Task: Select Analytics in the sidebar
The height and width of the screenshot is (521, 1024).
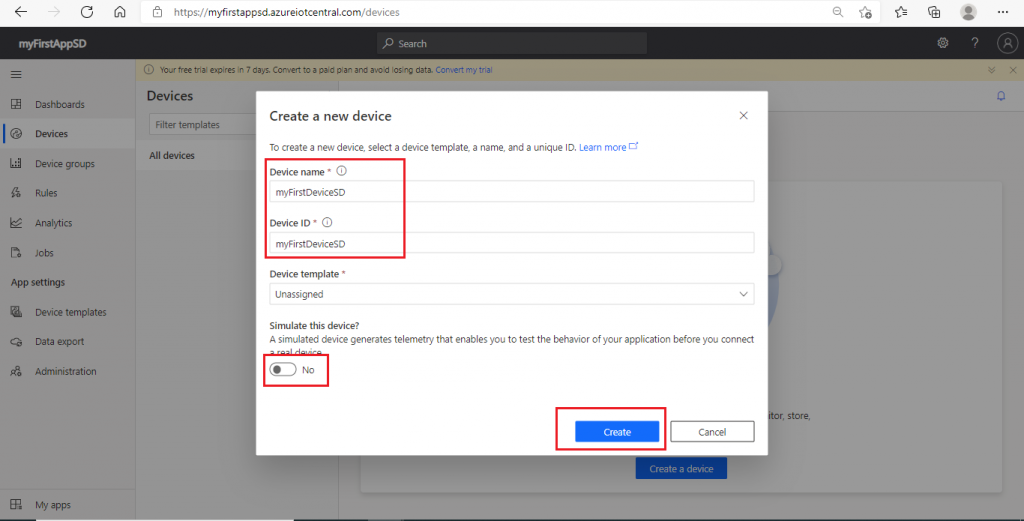Action: pos(53,223)
